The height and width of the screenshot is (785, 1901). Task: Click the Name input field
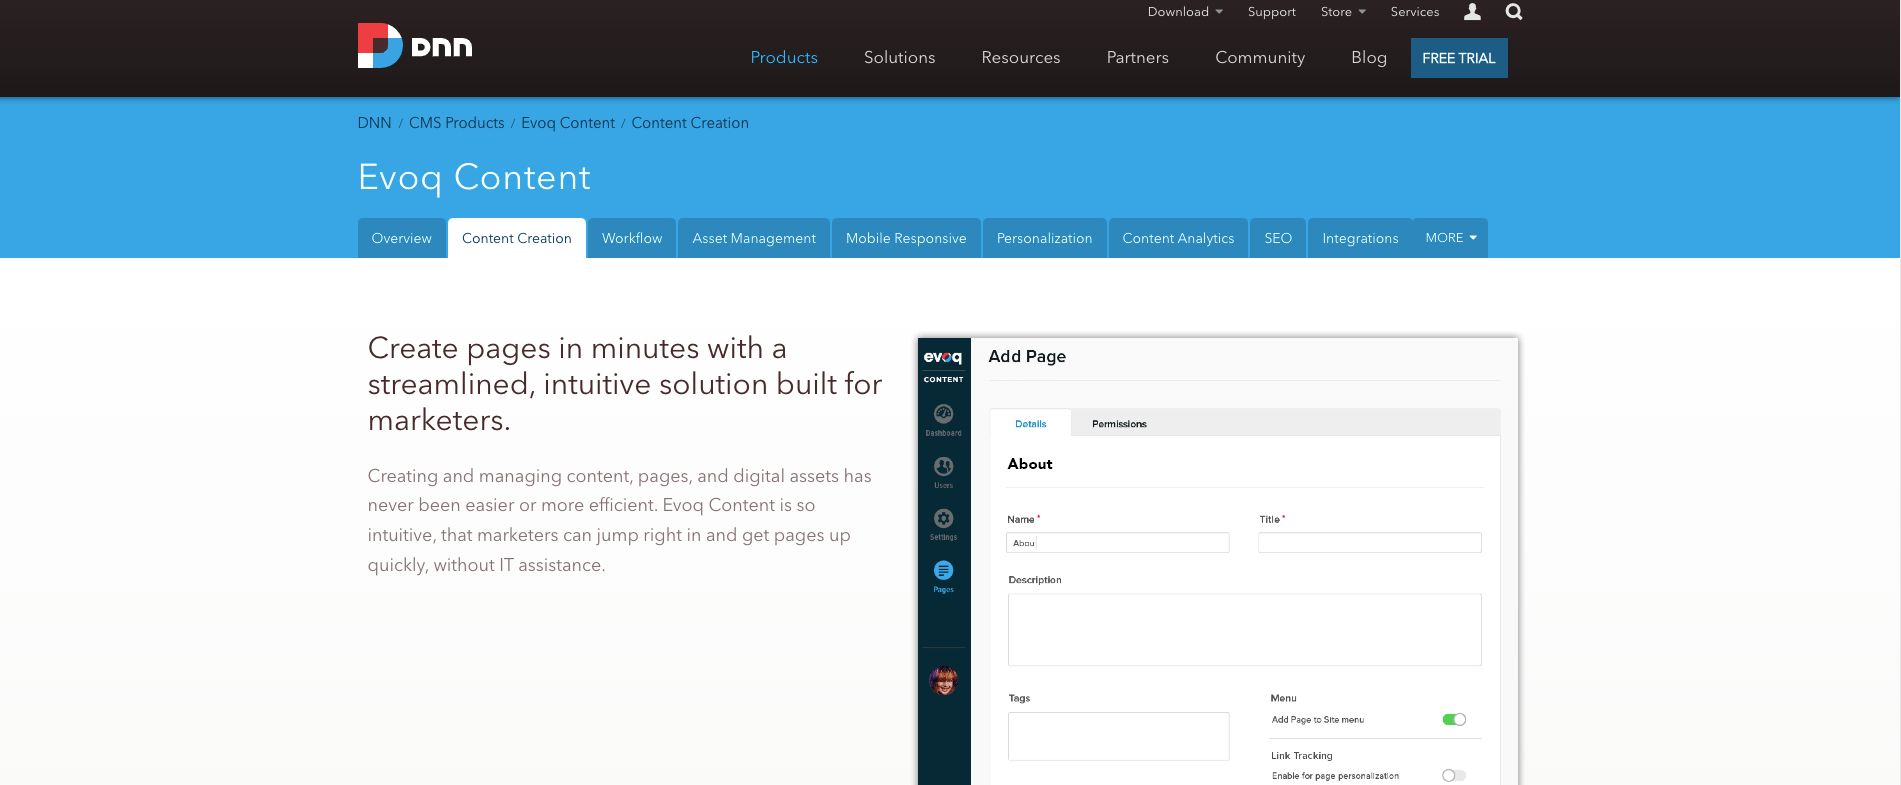click(1118, 543)
